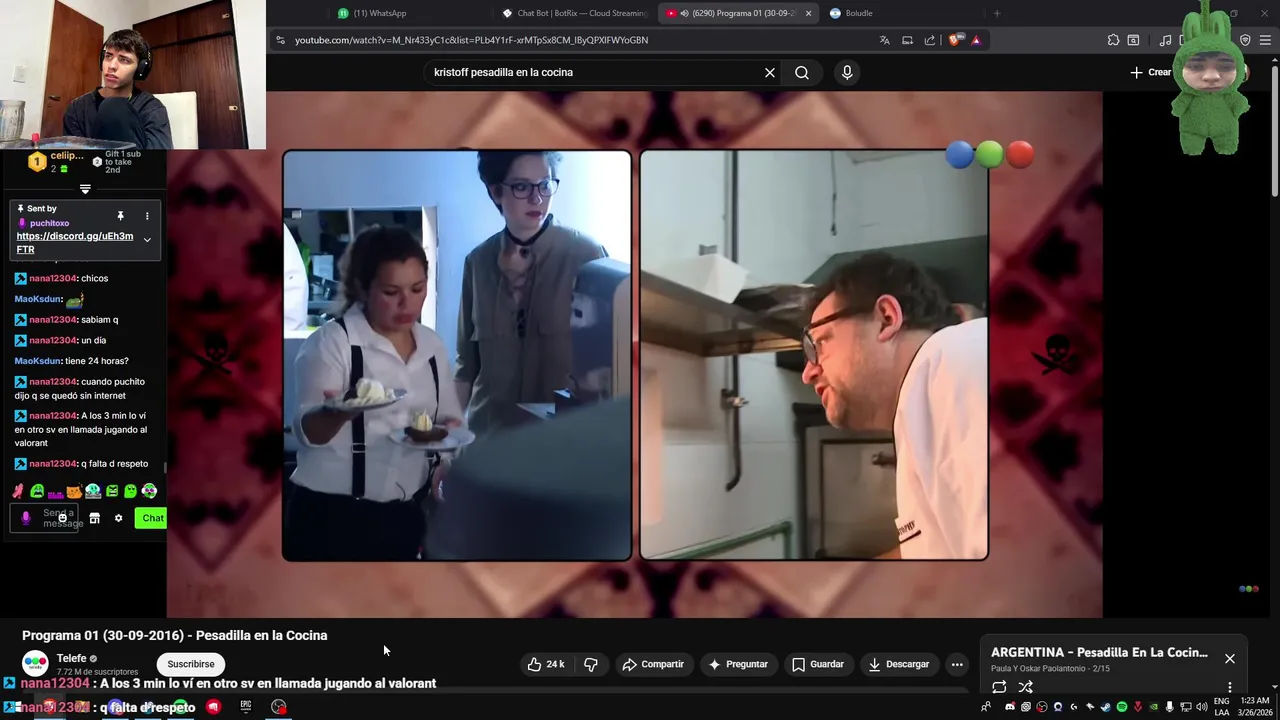Open chat settings gear icon
The width and height of the screenshot is (1280, 720).
pos(118,518)
